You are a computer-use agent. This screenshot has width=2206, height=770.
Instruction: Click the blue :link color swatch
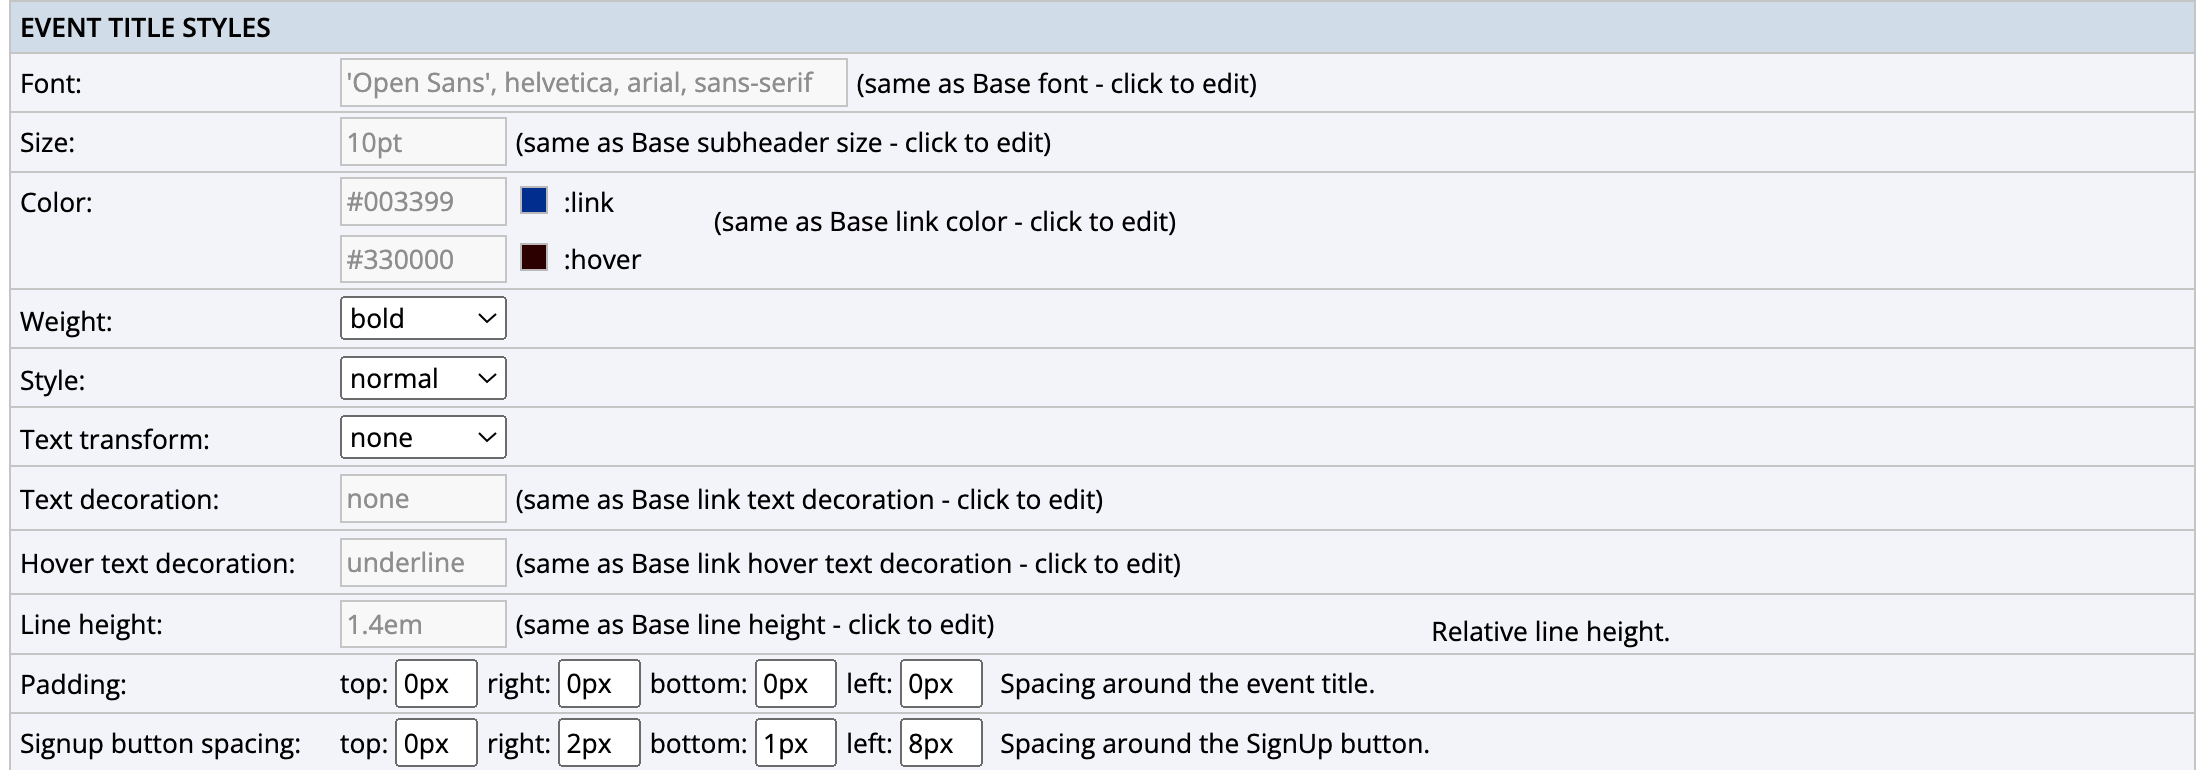534,201
